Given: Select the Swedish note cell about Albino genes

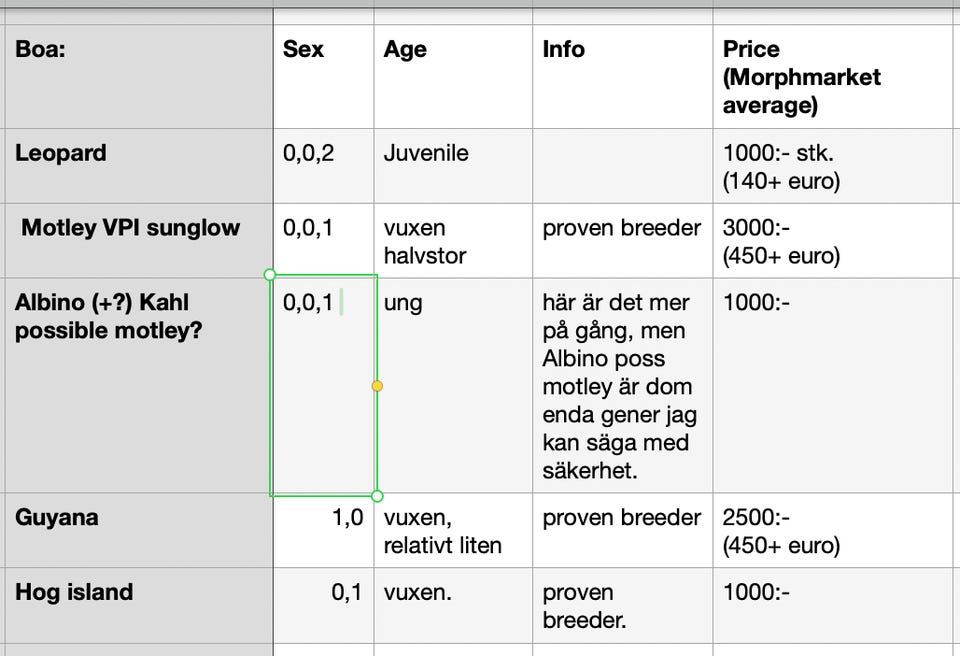Looking at the screenshot, I should coord(622,385).
